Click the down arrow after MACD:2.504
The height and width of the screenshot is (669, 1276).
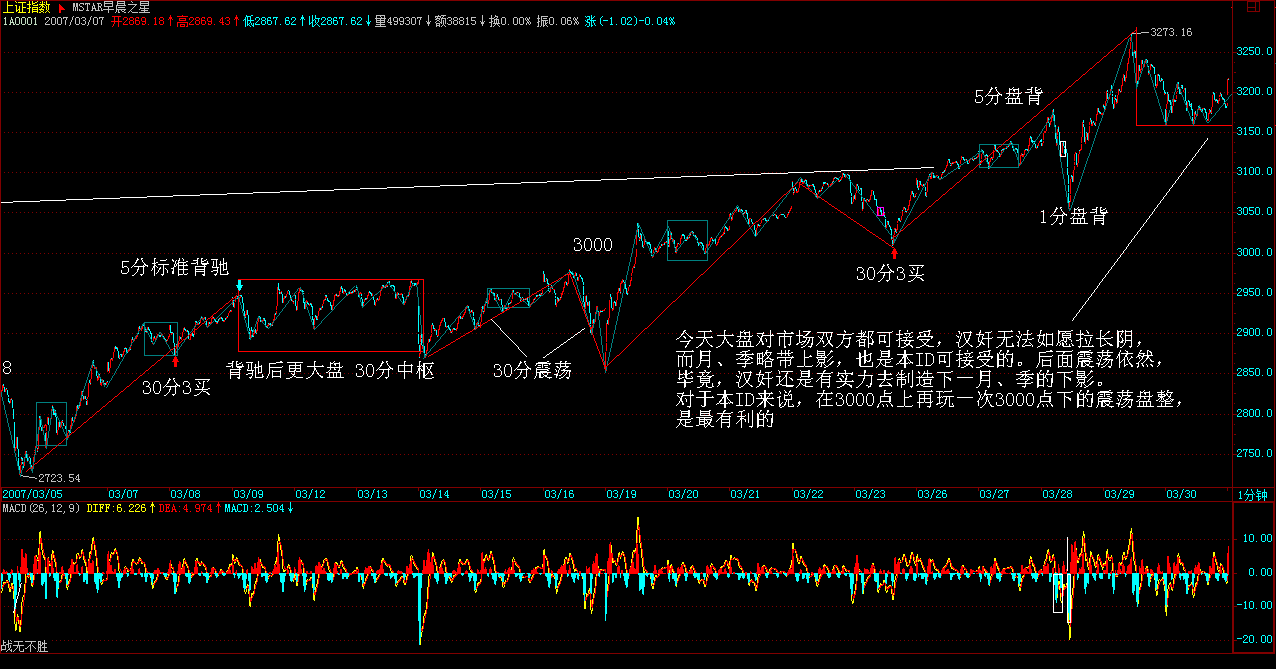292,508
